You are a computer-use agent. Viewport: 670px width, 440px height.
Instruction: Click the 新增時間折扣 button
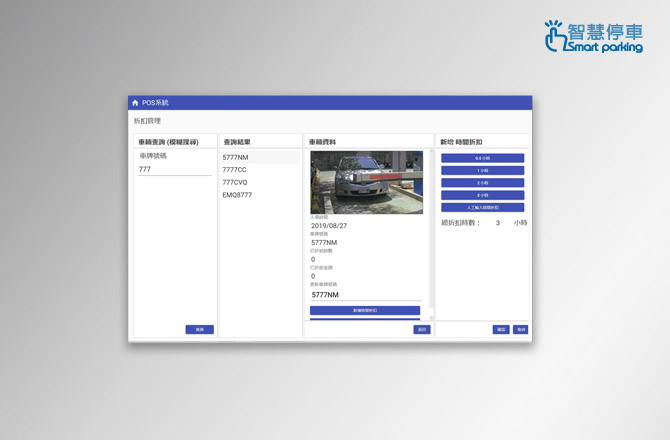coord(365,311)
